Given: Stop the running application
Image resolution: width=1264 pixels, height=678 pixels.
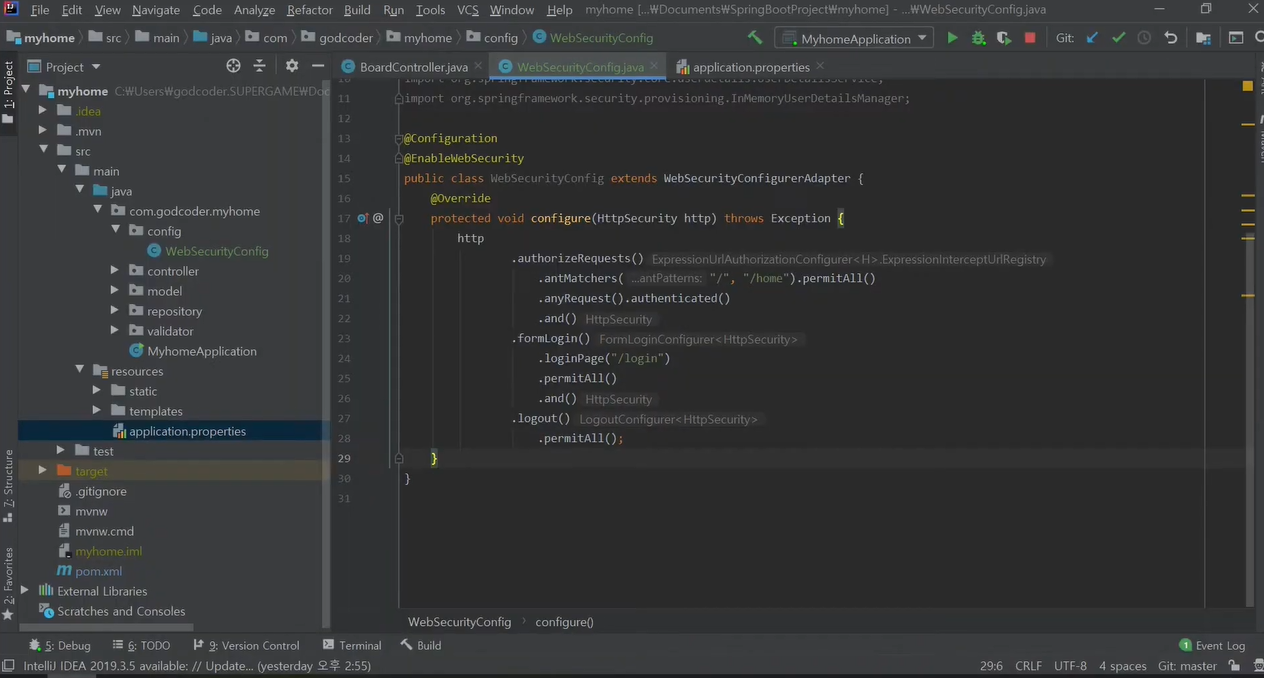Looking at the screenshot, I should coord(1030,38).
